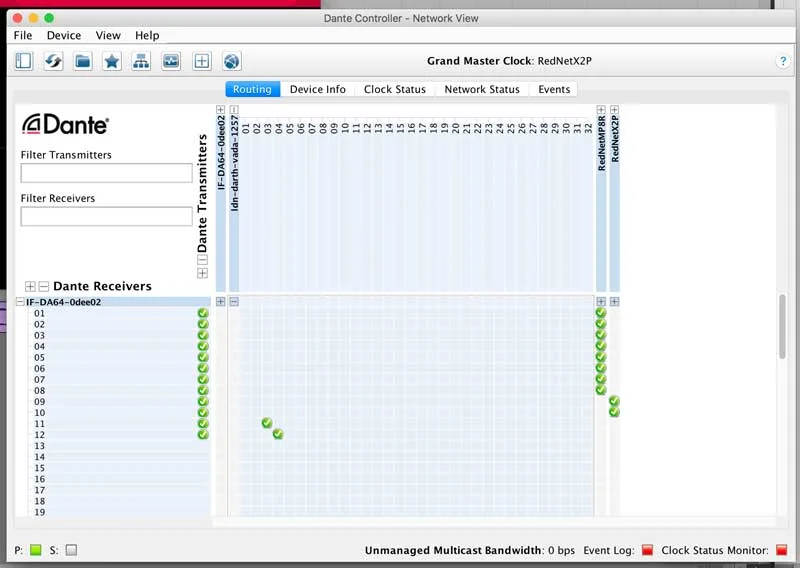Click the Event Log red indicator
The height and width of the screenshot is (568, 800).
(647, 550)
